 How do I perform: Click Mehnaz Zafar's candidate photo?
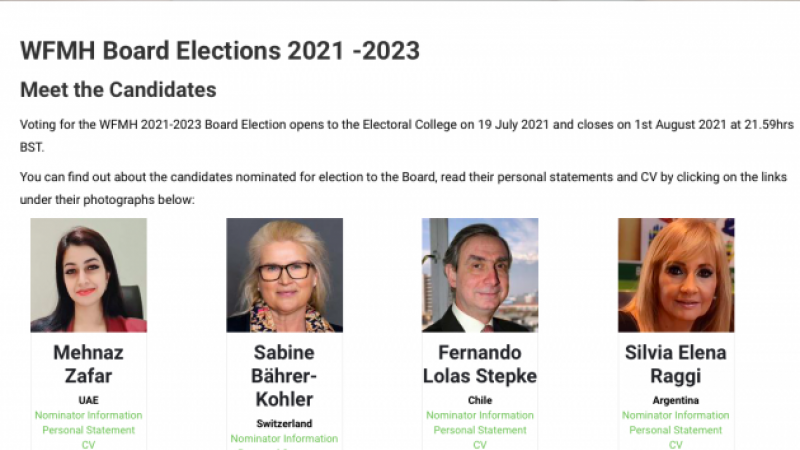pos(88,275)
